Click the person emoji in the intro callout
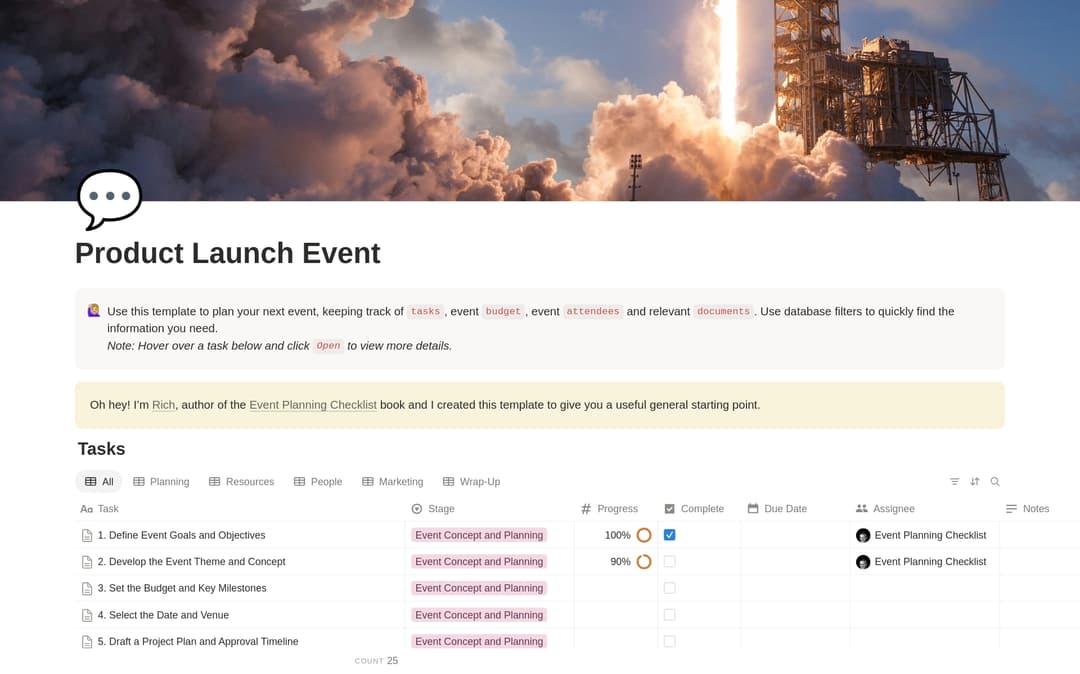 tap(94, 310)
